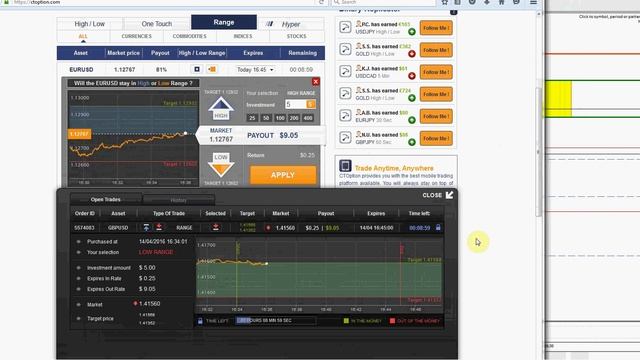Click the GBPUSD asset in open trades row
640x360 pixels.
pyautogui.click(x=118, y=228)
